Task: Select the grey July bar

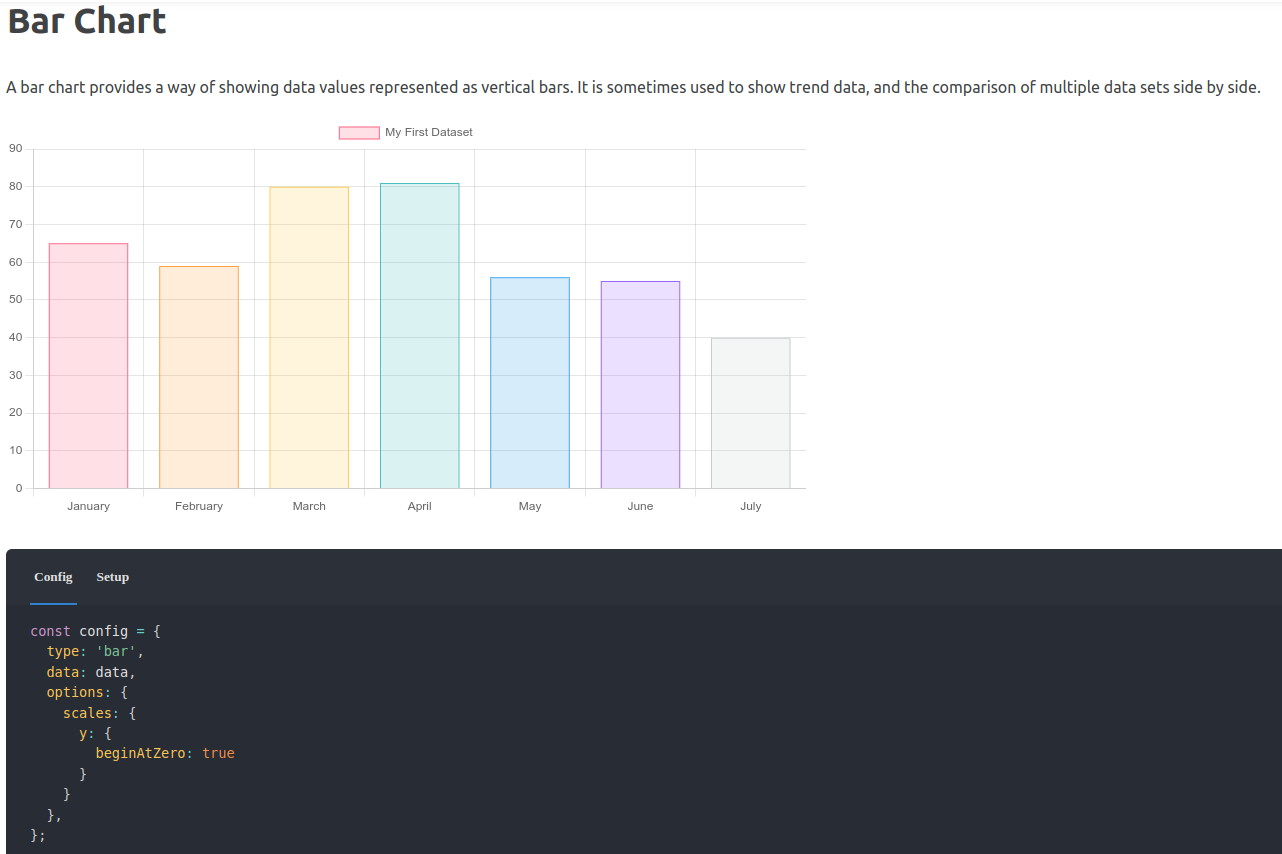Action: (750, 413)
